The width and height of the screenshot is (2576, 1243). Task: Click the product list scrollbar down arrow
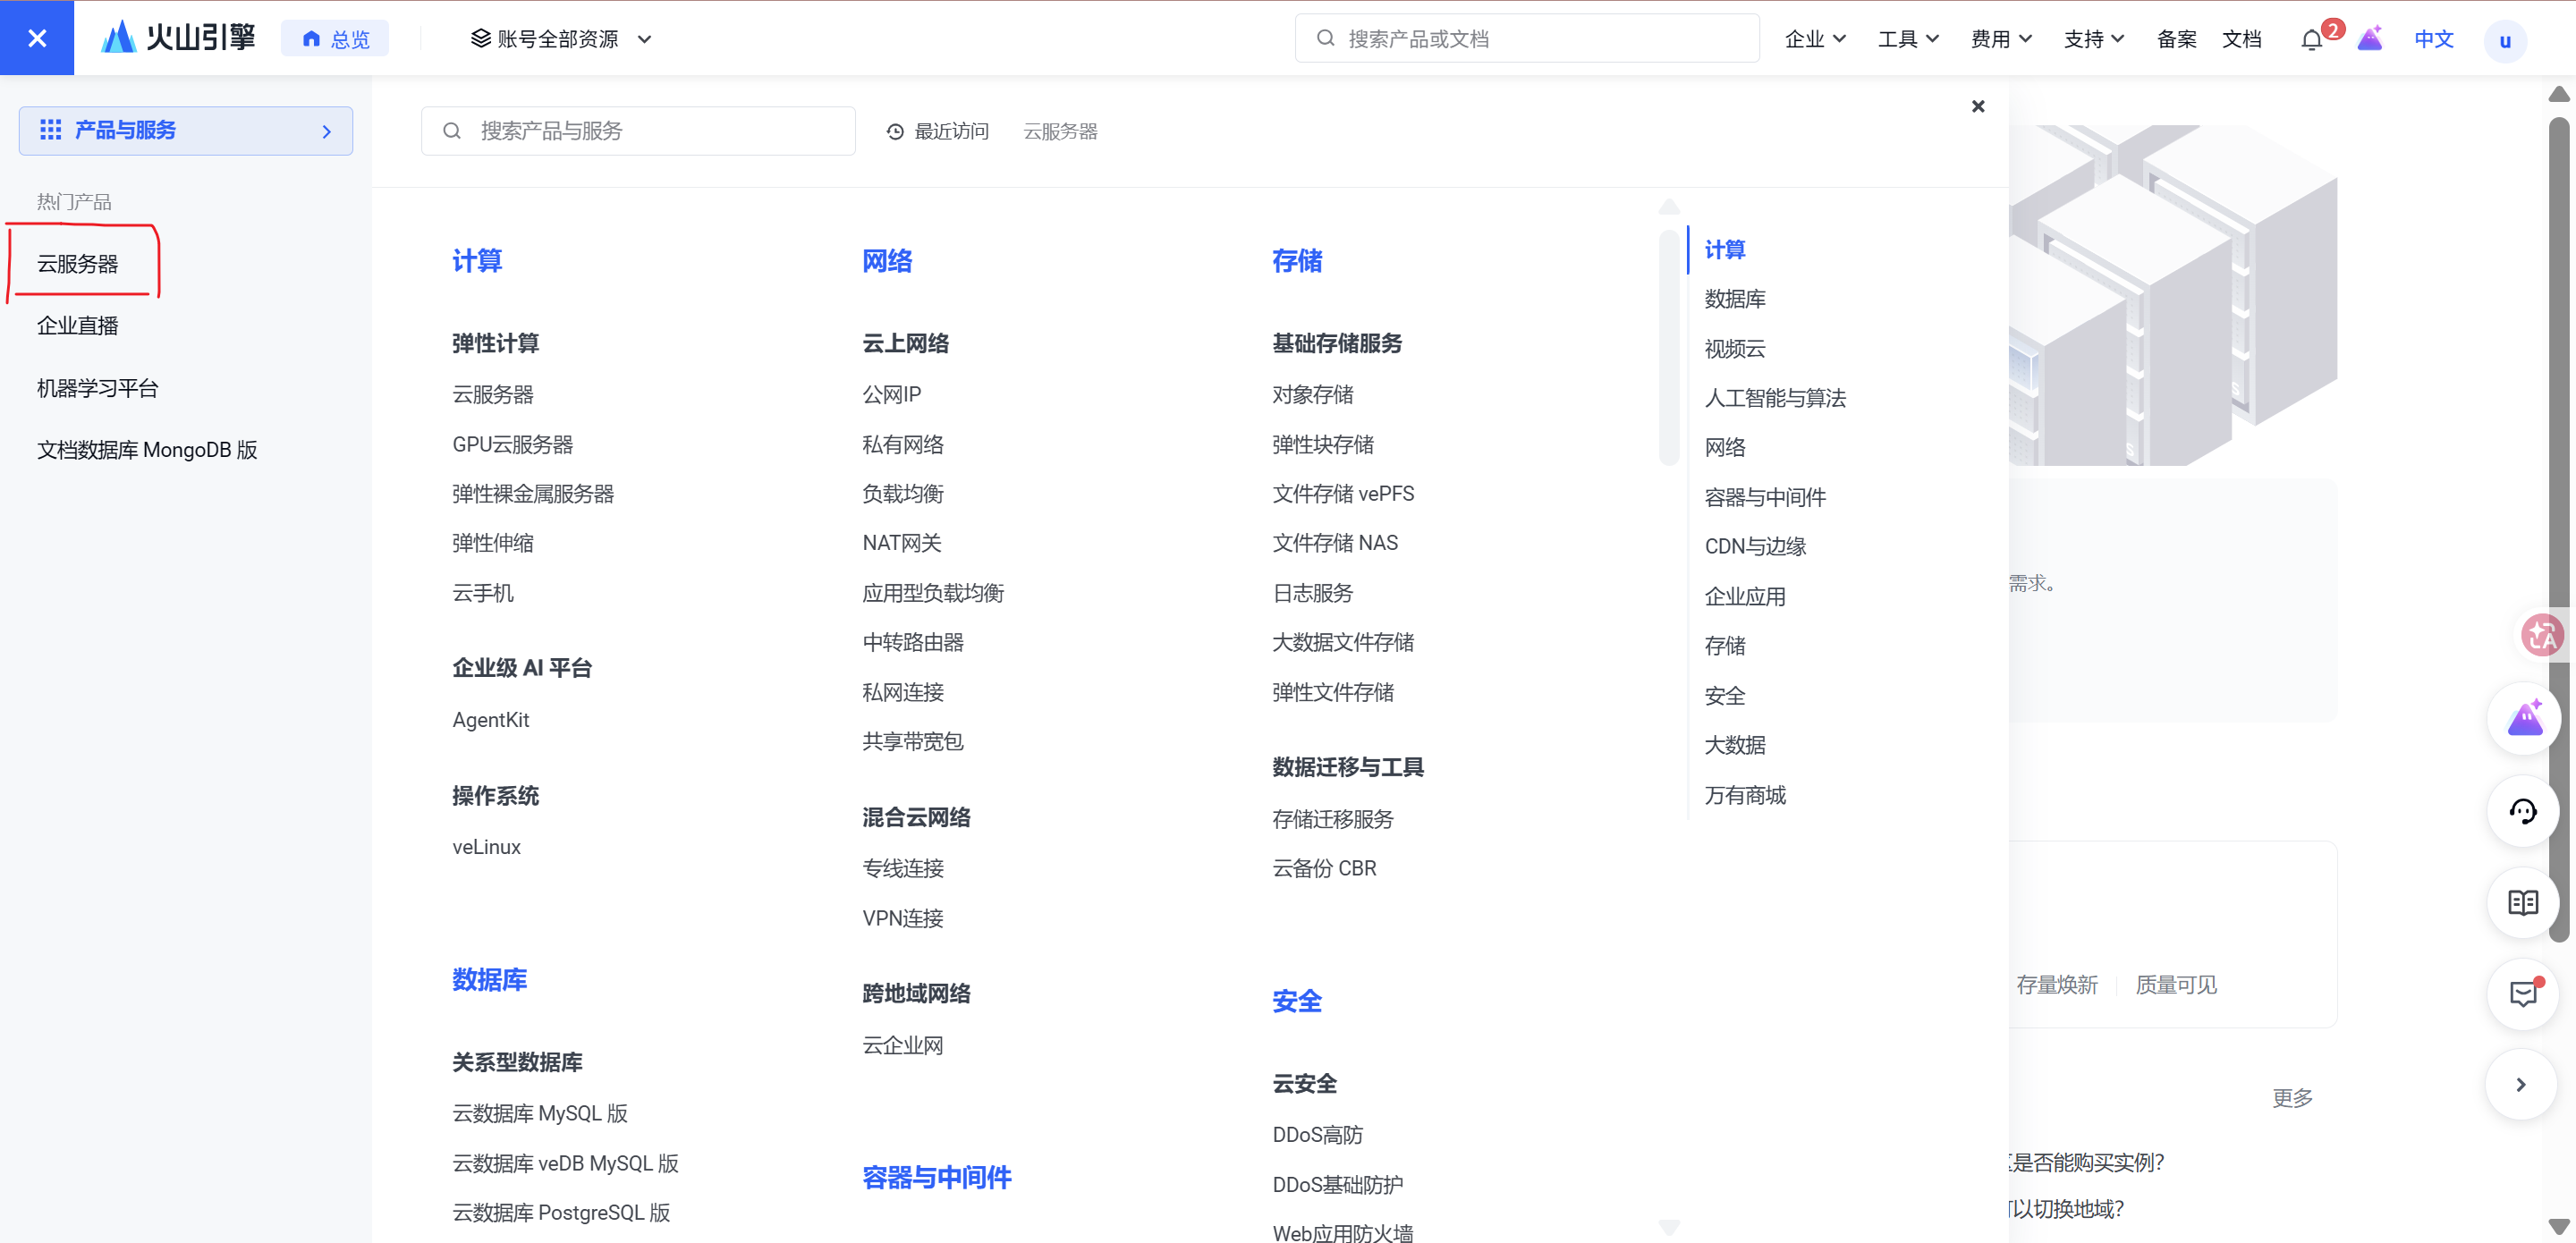tap(1669, 1226)
